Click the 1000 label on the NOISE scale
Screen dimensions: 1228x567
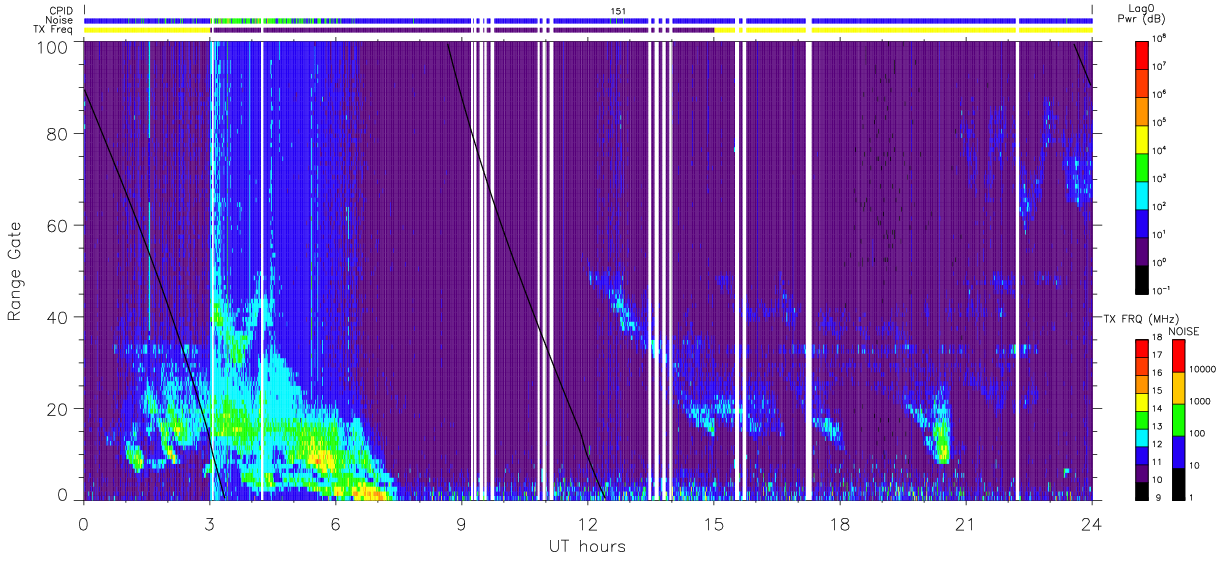click(x=1202, y=402)
